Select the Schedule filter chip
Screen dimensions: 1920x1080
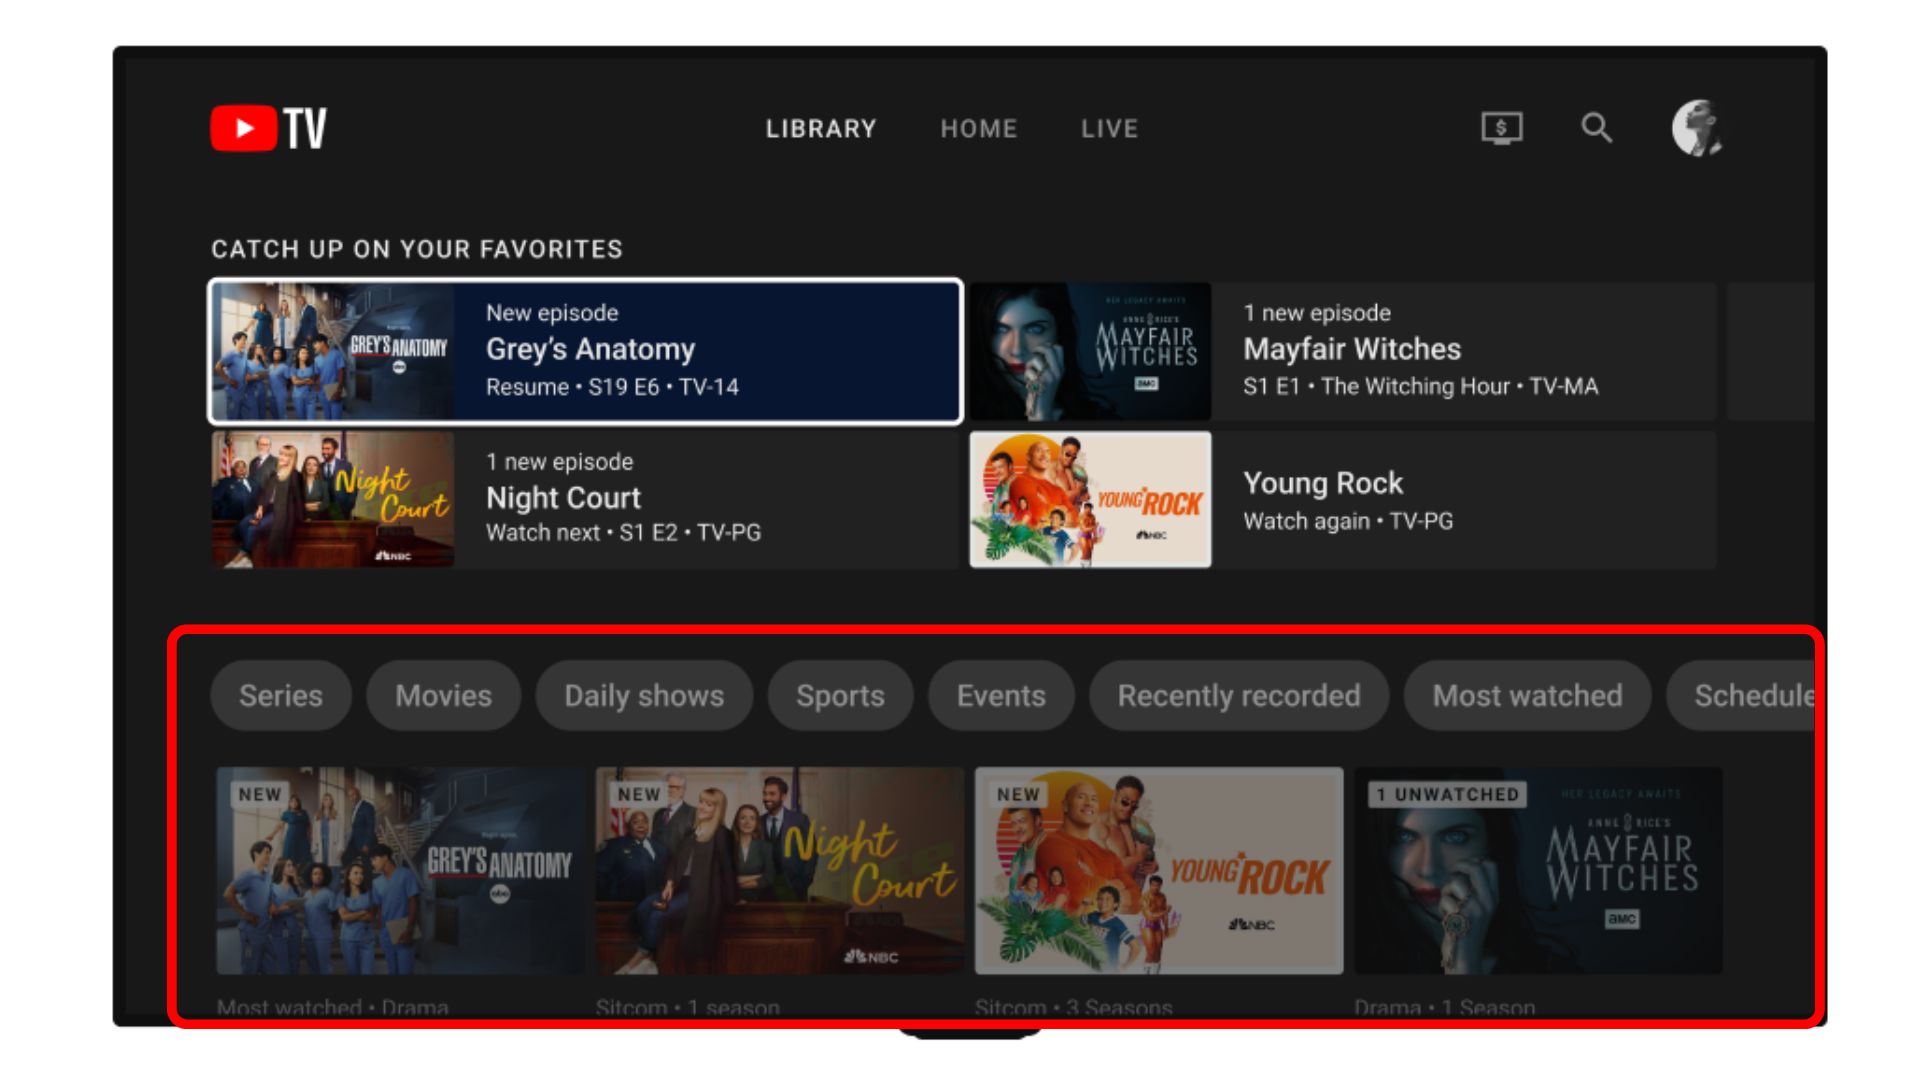(1742, 695)
